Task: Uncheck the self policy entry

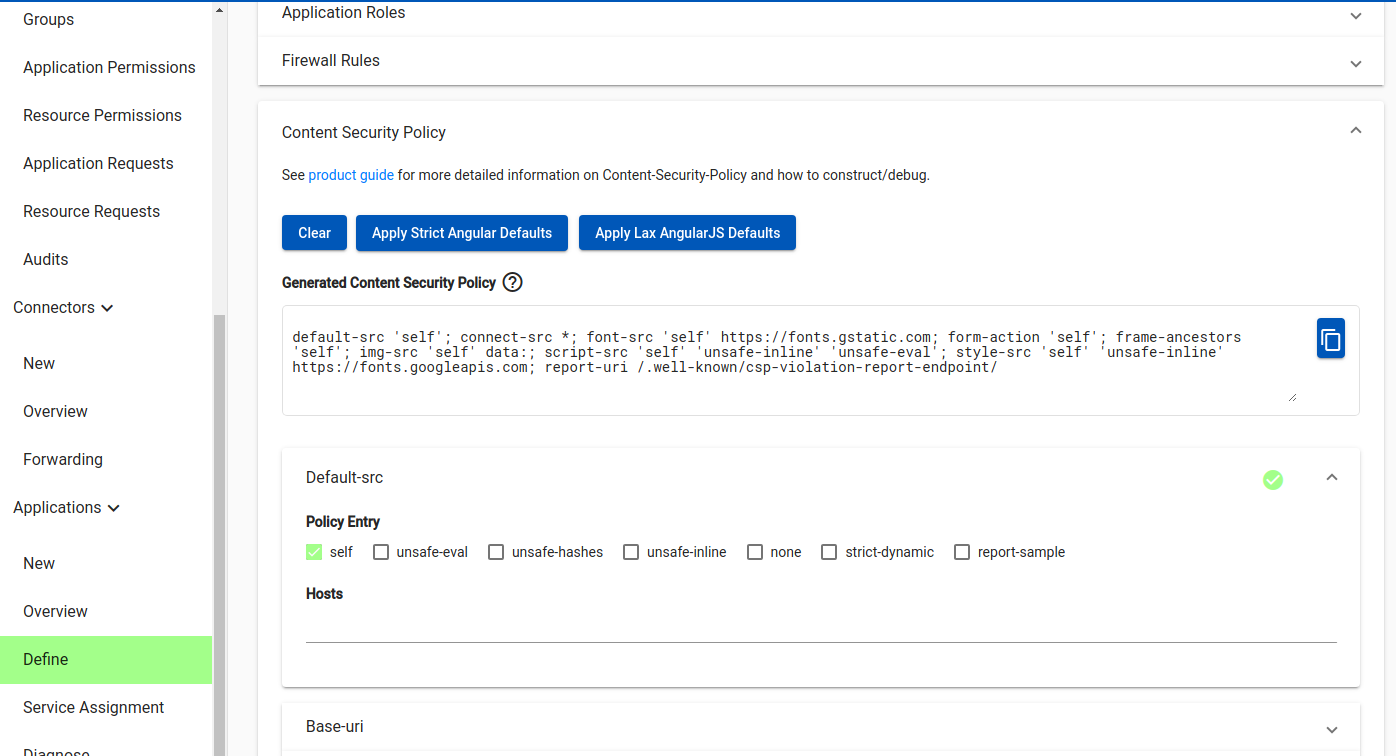Action: [314, 552]
